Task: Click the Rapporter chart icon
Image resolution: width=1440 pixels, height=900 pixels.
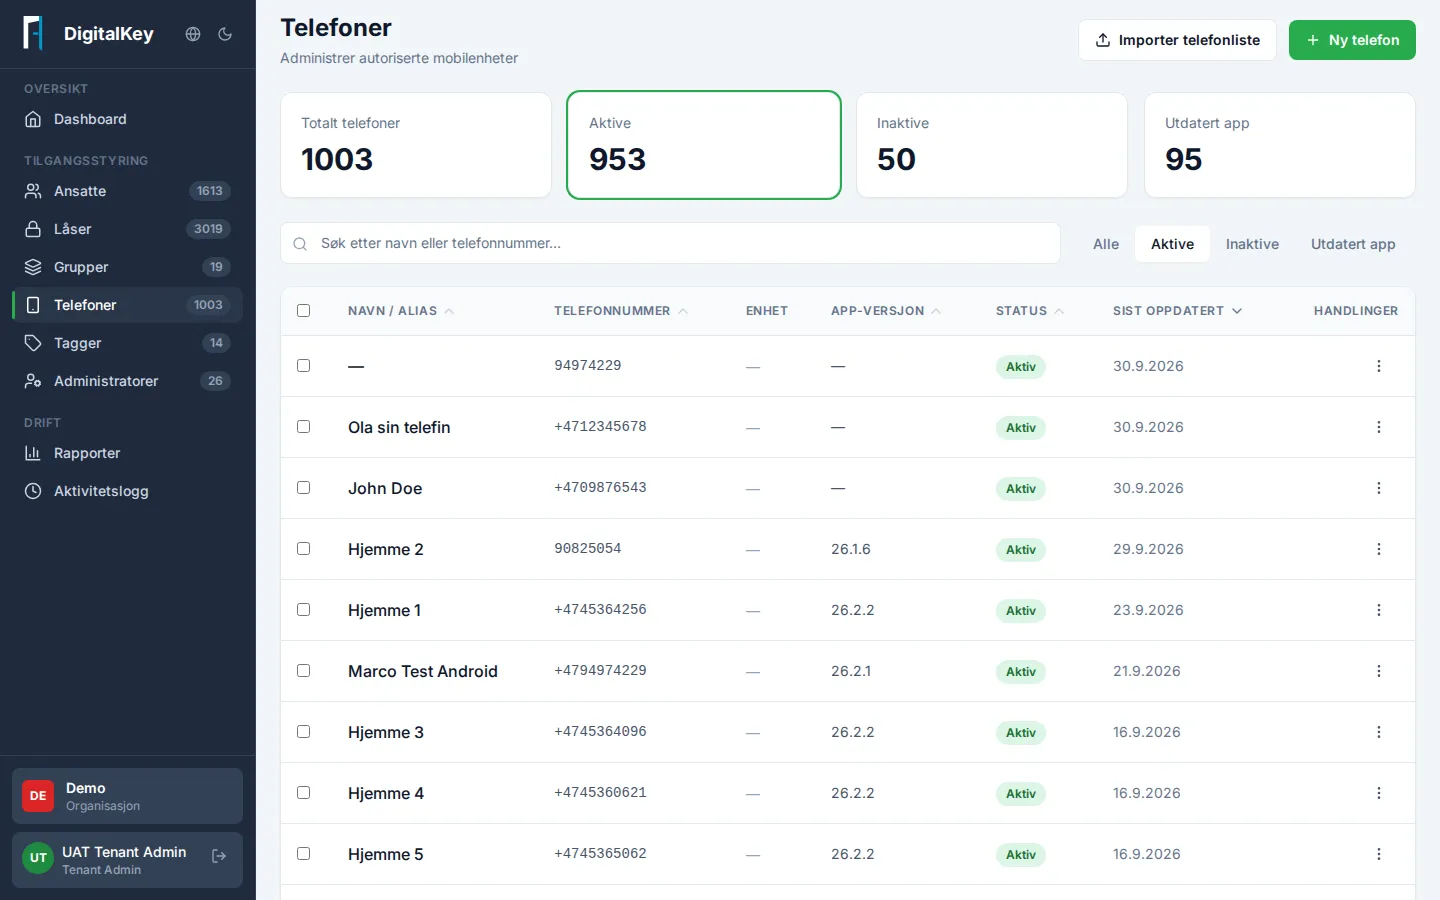Action: pos(33,453)
